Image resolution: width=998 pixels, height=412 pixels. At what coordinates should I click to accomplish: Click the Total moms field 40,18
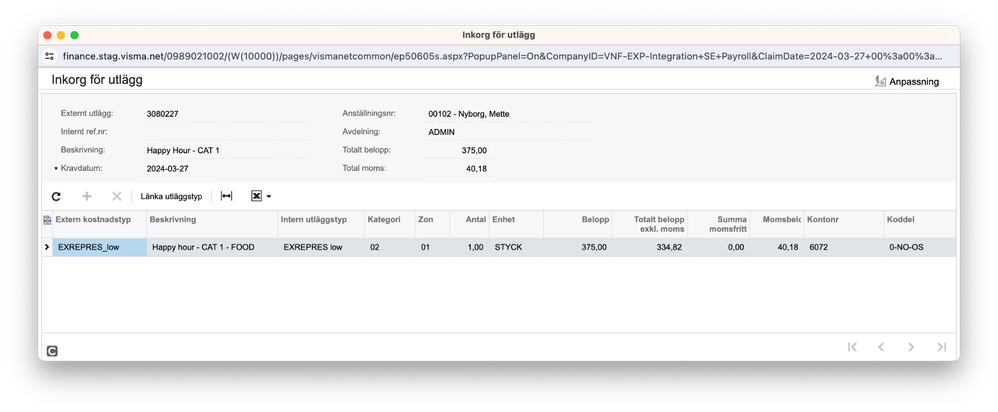(458, 169)
